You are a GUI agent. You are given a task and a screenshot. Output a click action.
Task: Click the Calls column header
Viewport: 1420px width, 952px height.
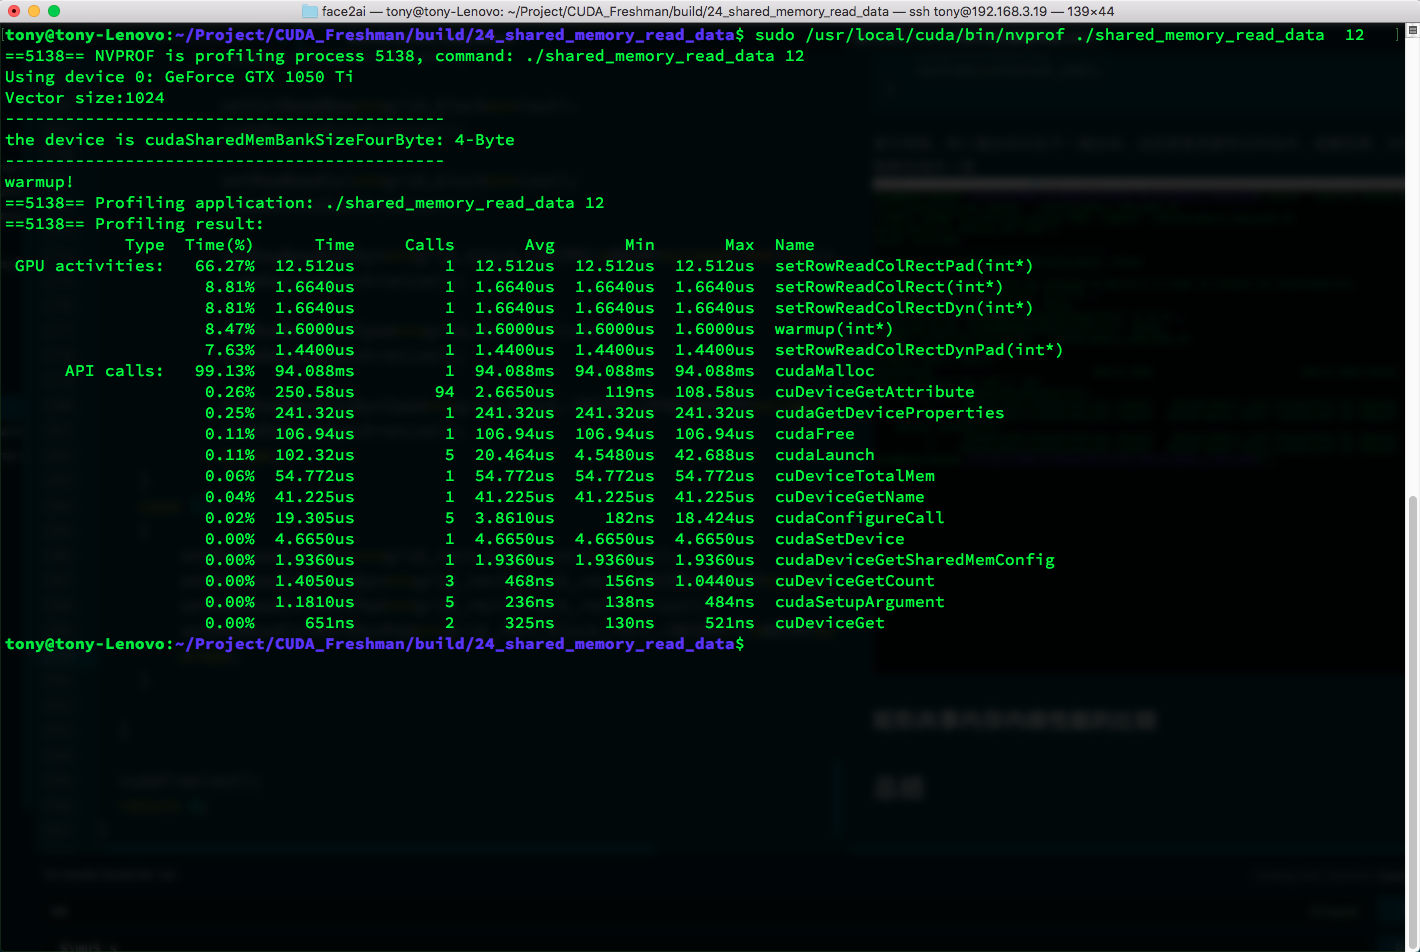coord(429,245)
